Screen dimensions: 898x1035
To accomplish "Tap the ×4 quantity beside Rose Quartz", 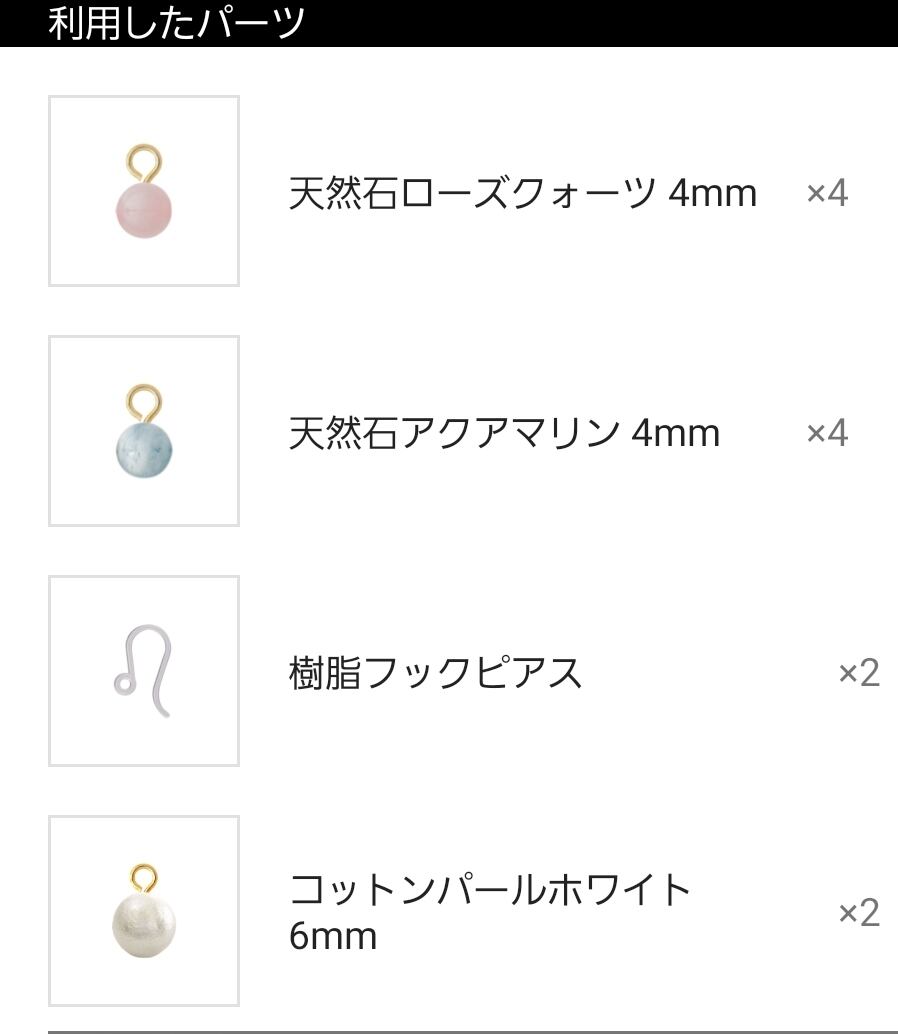I will [x=827, y=193].
